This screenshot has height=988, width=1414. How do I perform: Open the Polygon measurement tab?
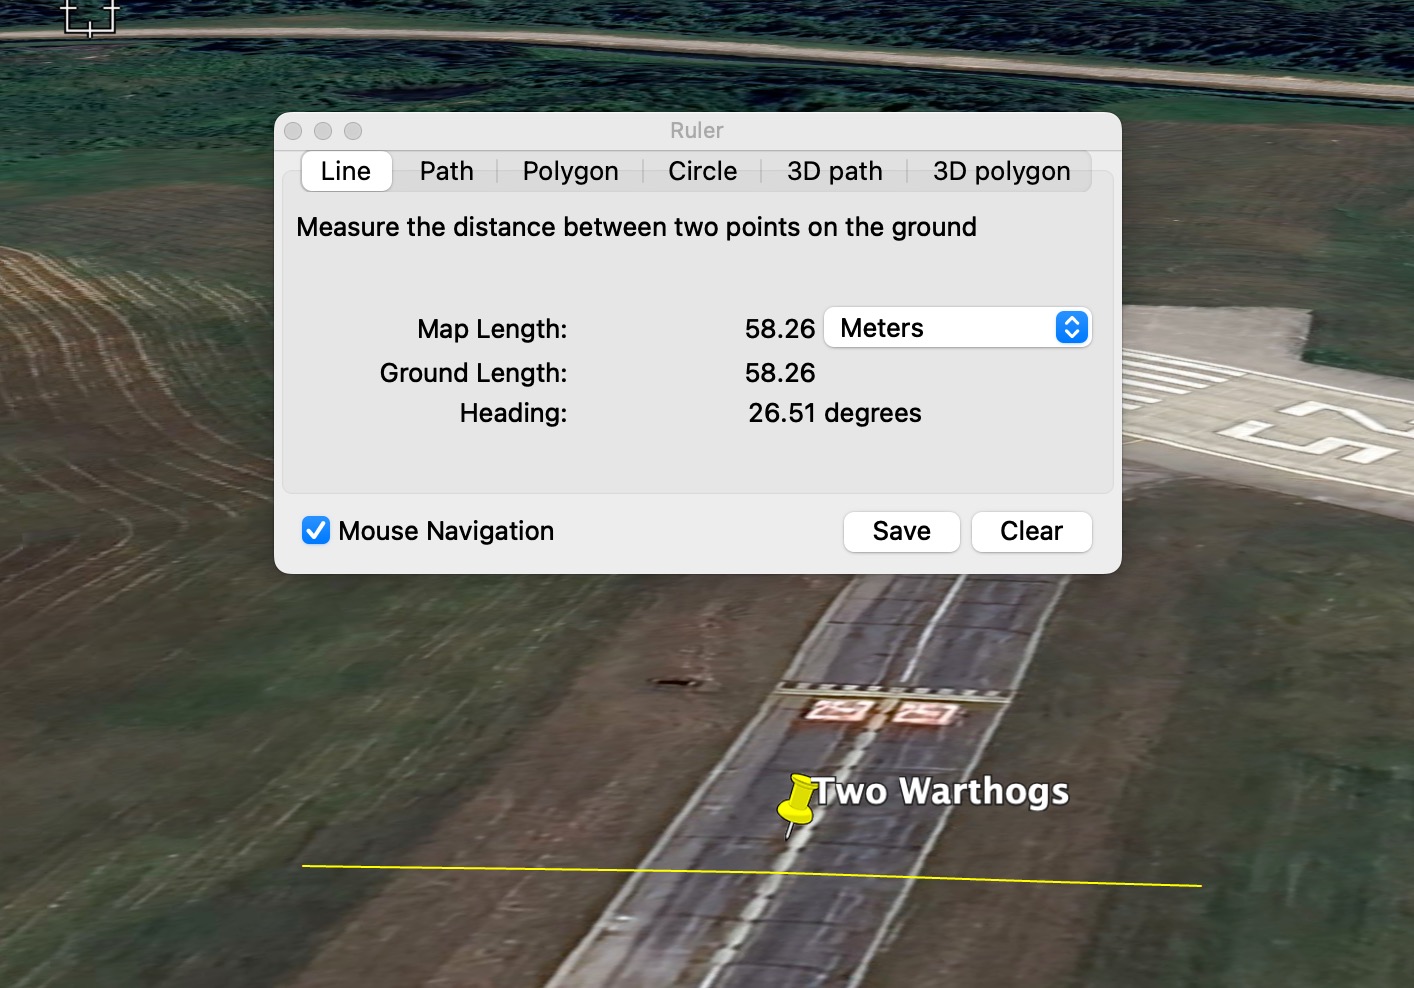click(x=570, y=171)
